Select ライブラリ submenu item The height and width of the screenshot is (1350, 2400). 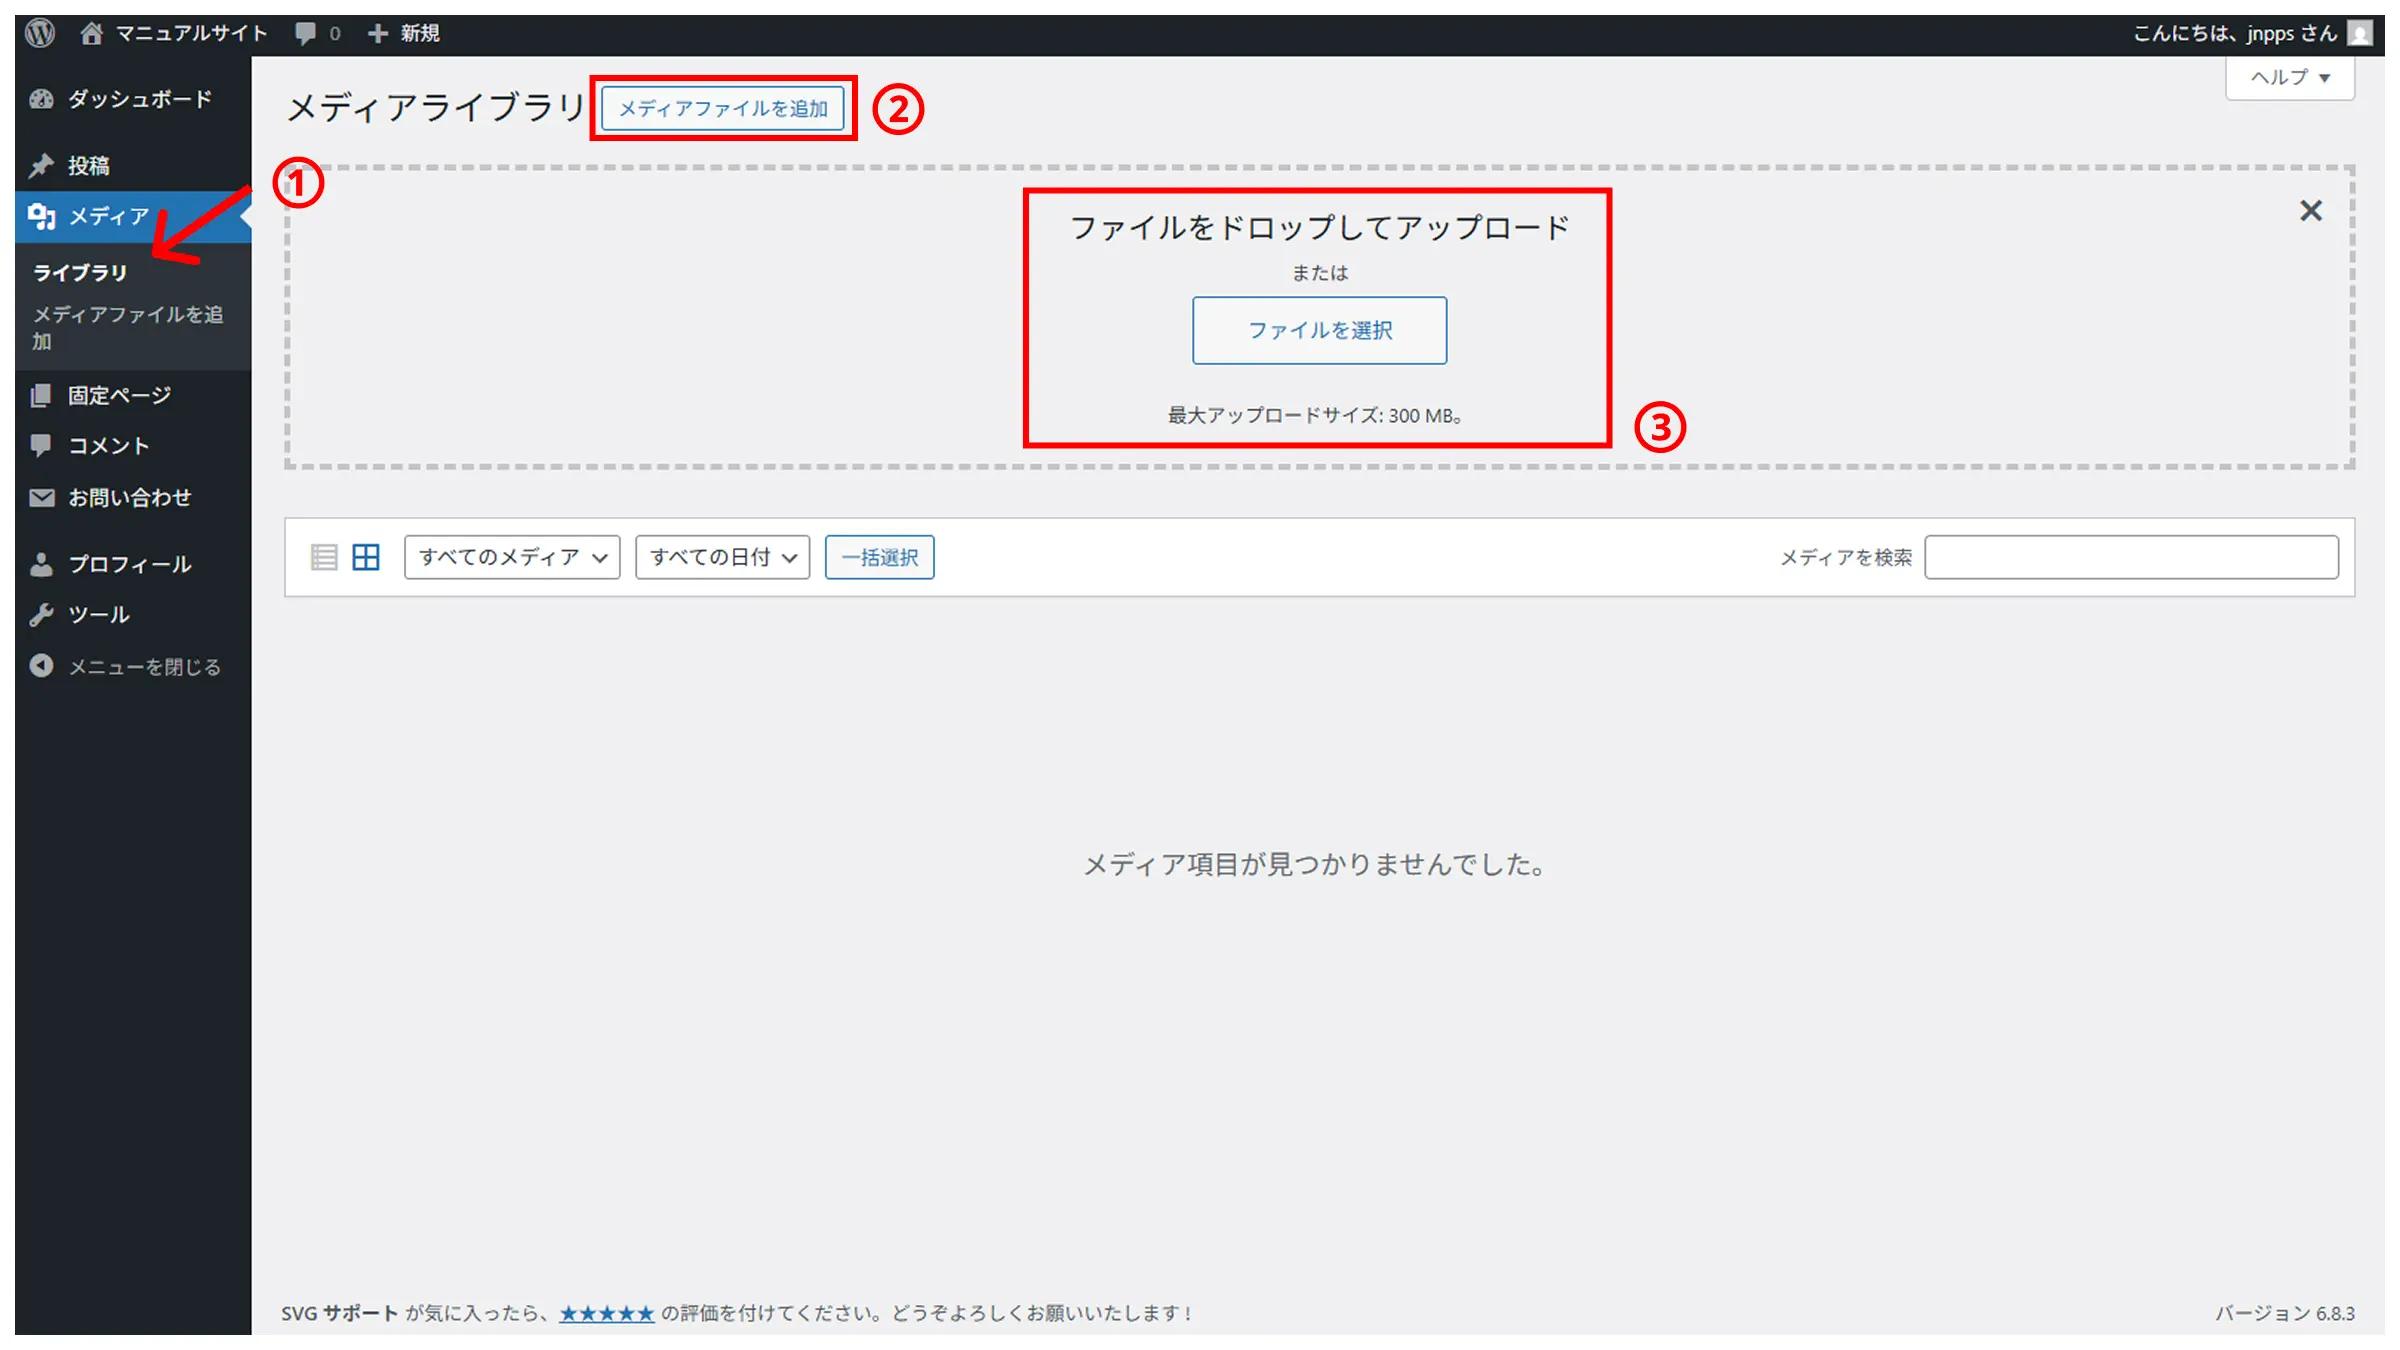(80, 272)
